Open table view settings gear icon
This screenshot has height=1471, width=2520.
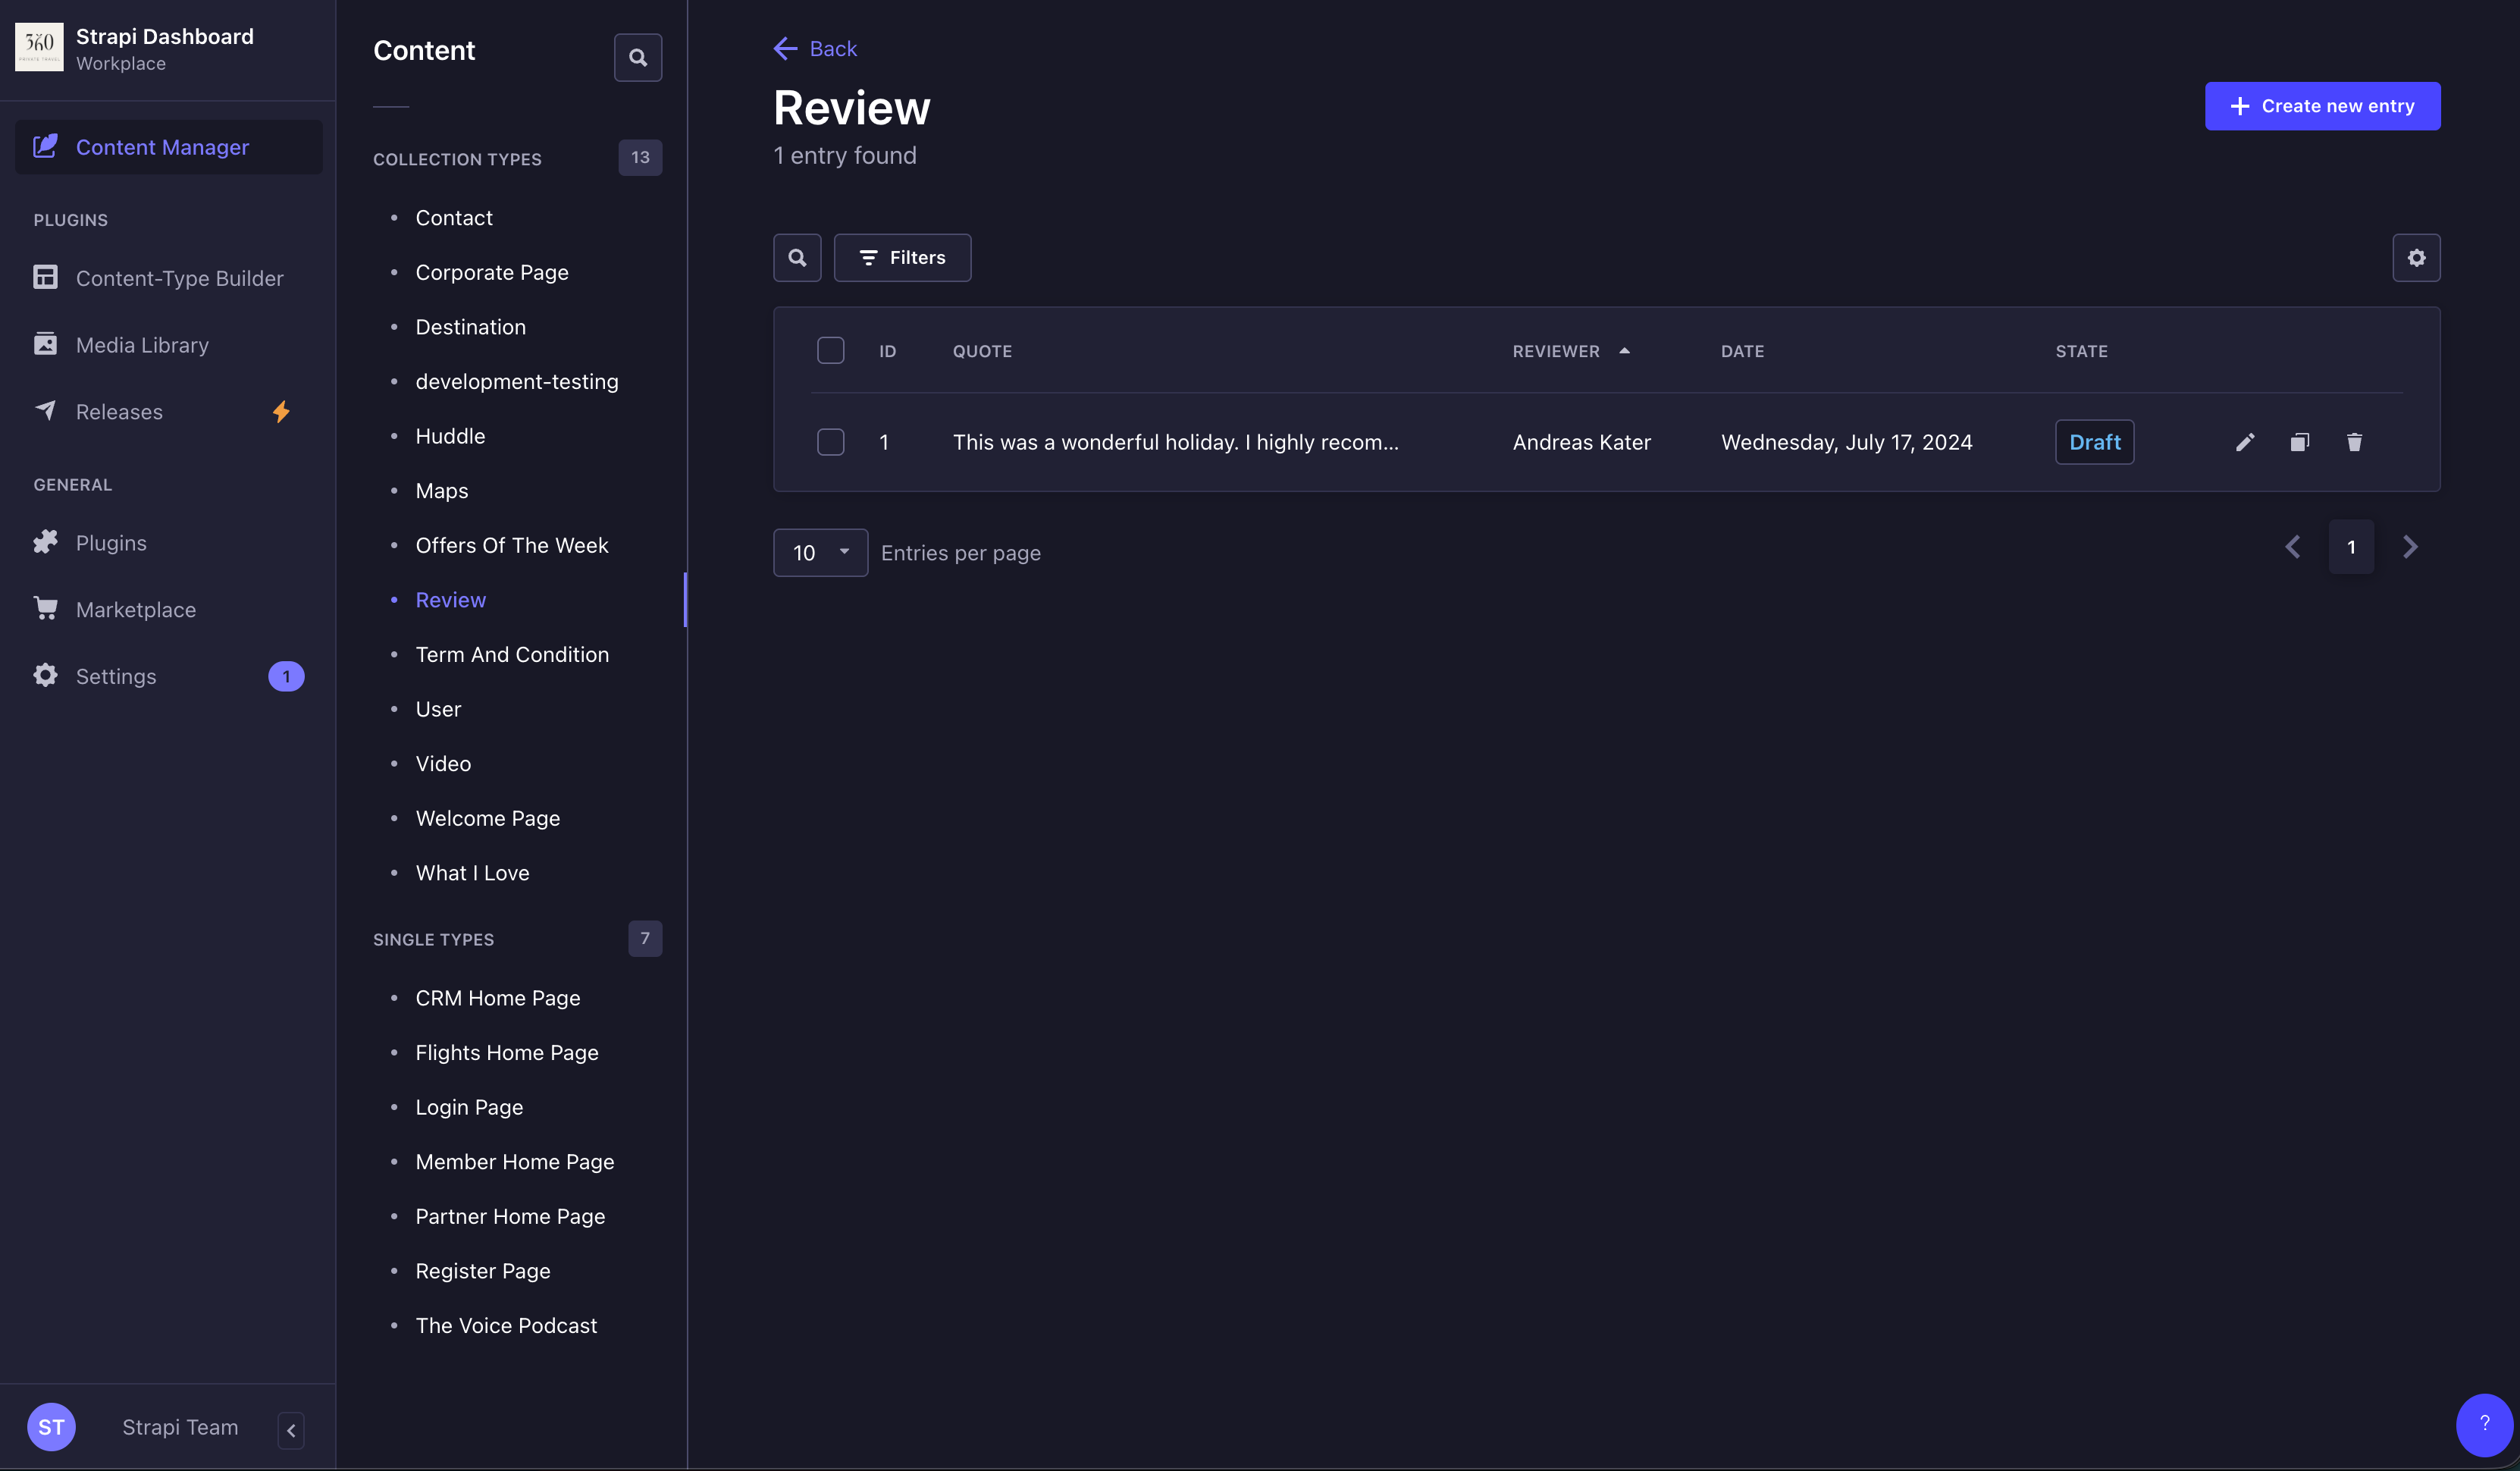point(2416,258)
